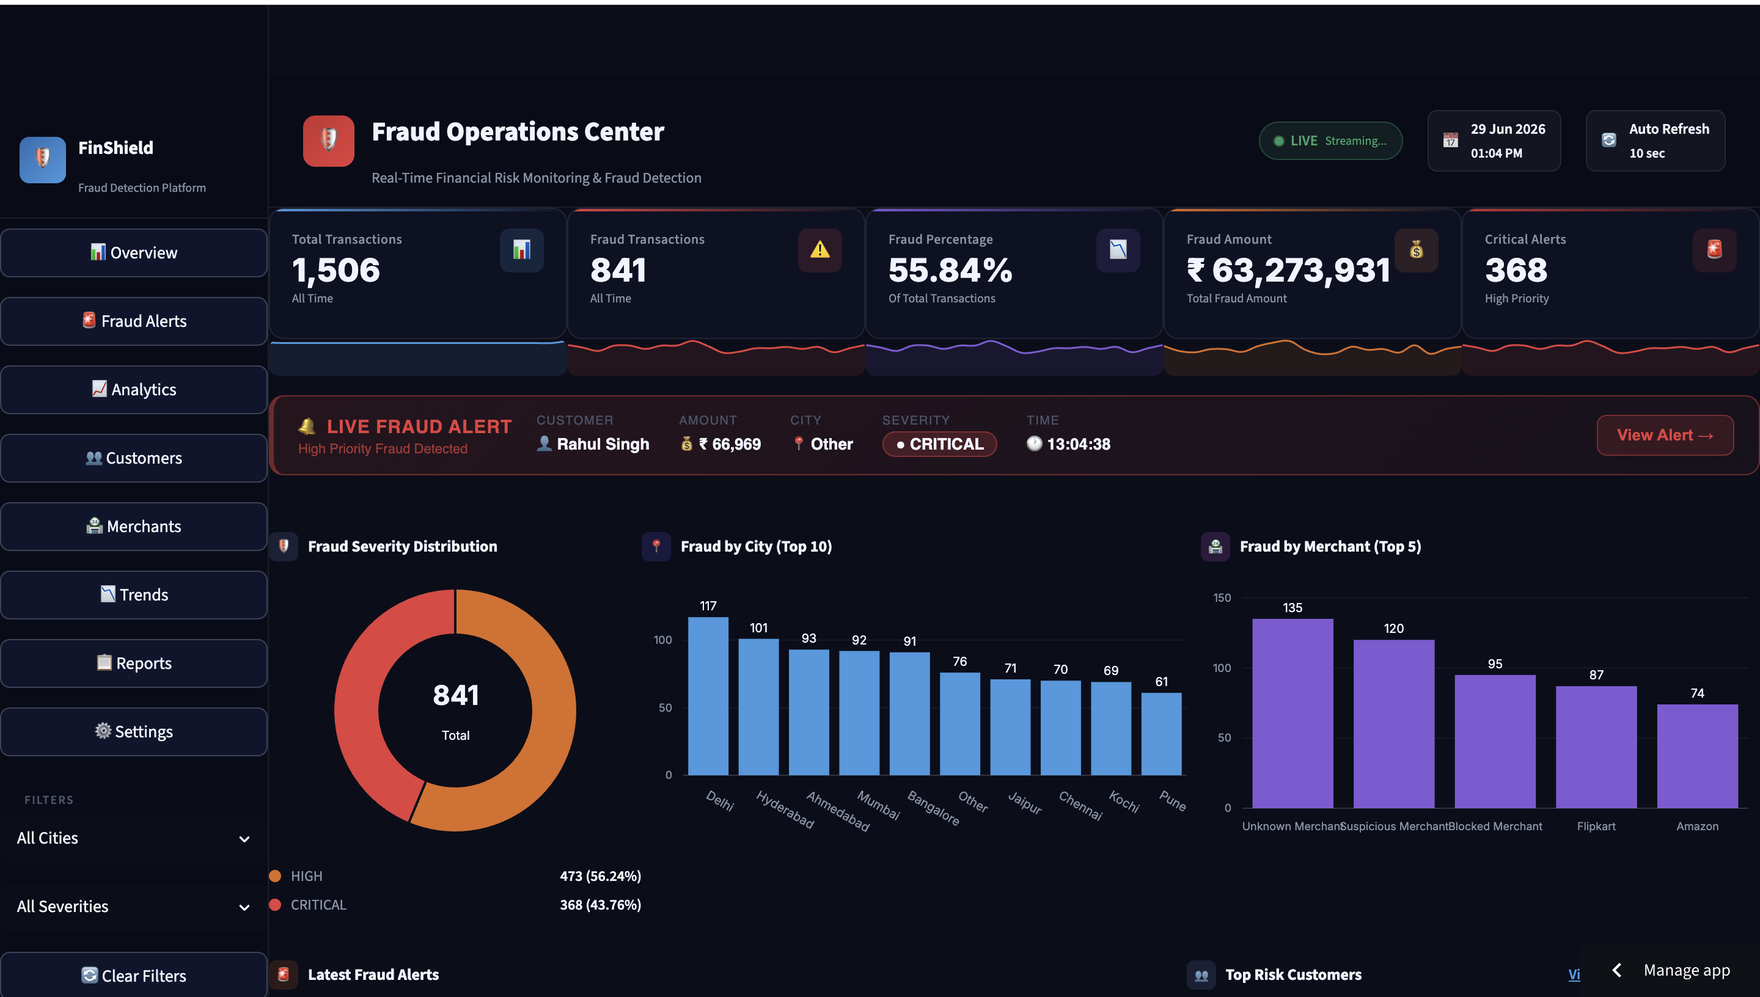Click the partially hidden Vi link
Screen dimensions: 1760x997
1574,975
